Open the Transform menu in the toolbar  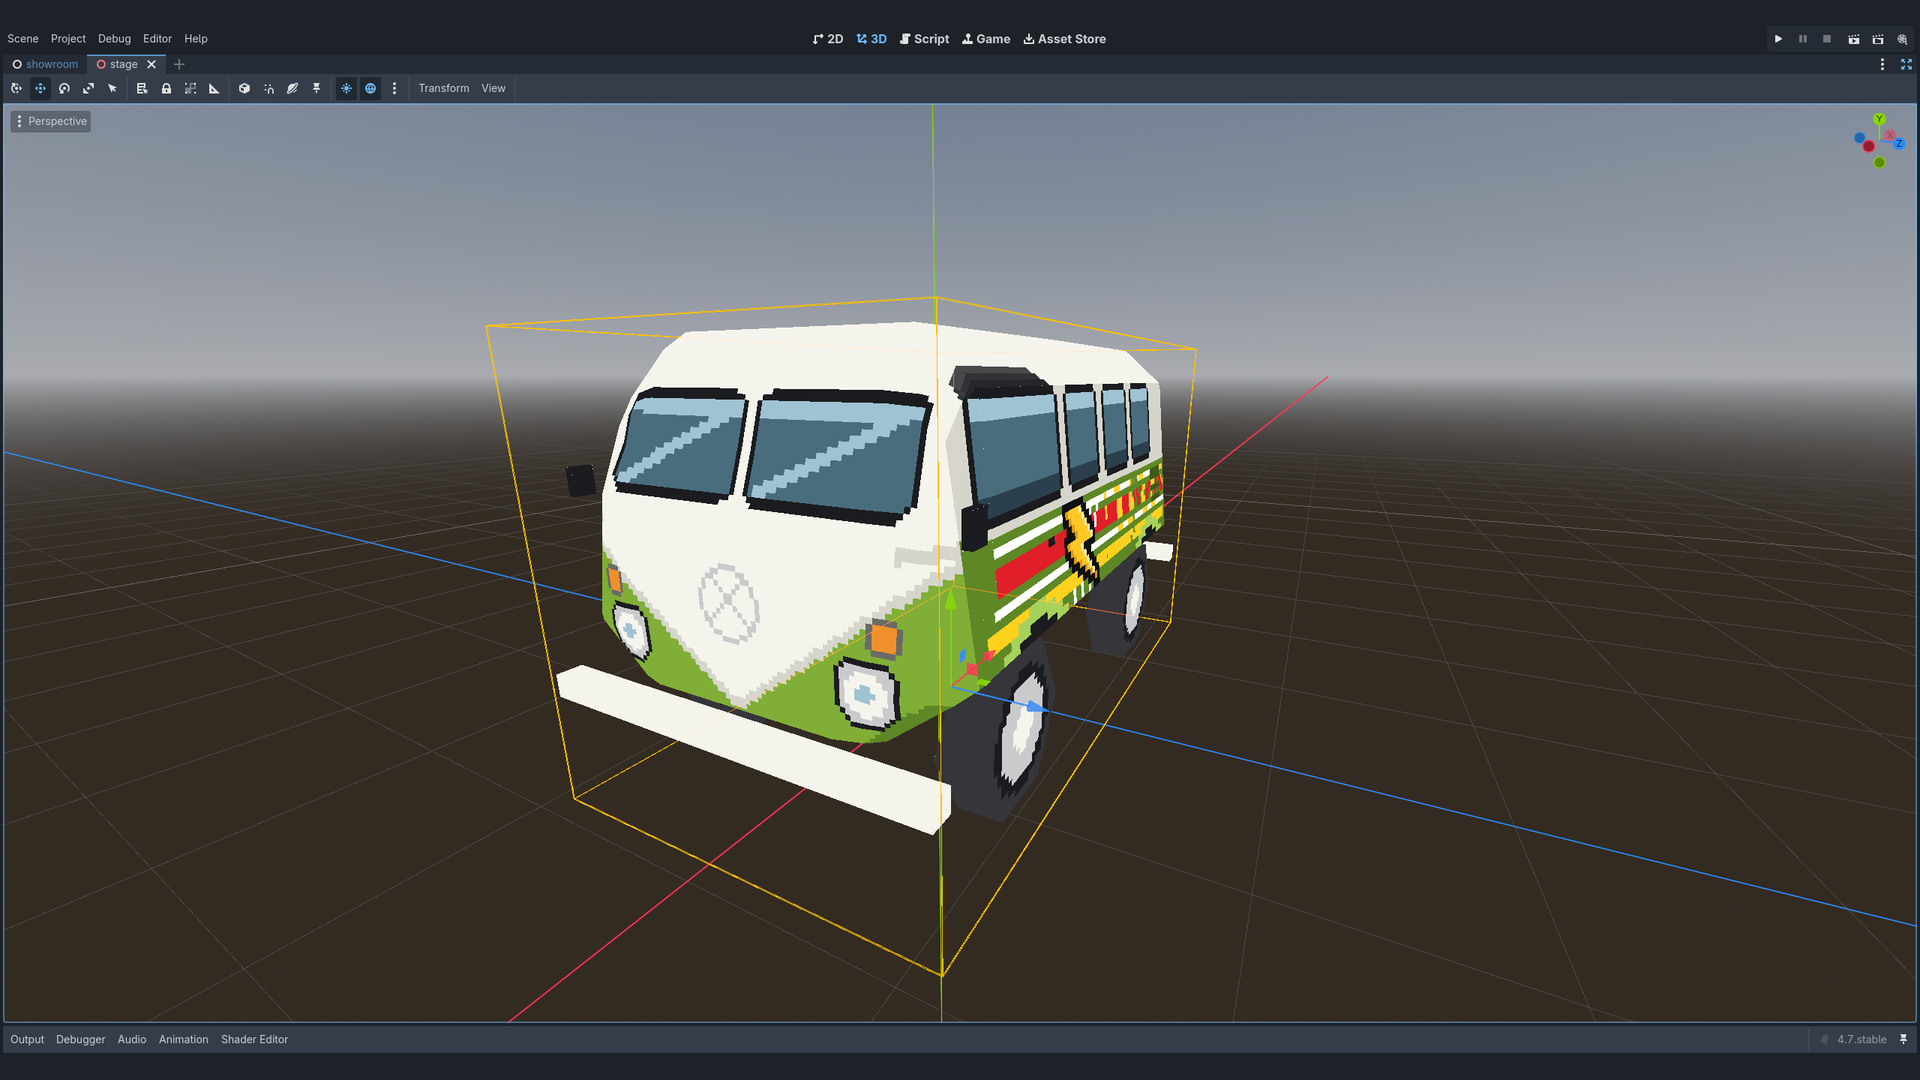(443, 88)
